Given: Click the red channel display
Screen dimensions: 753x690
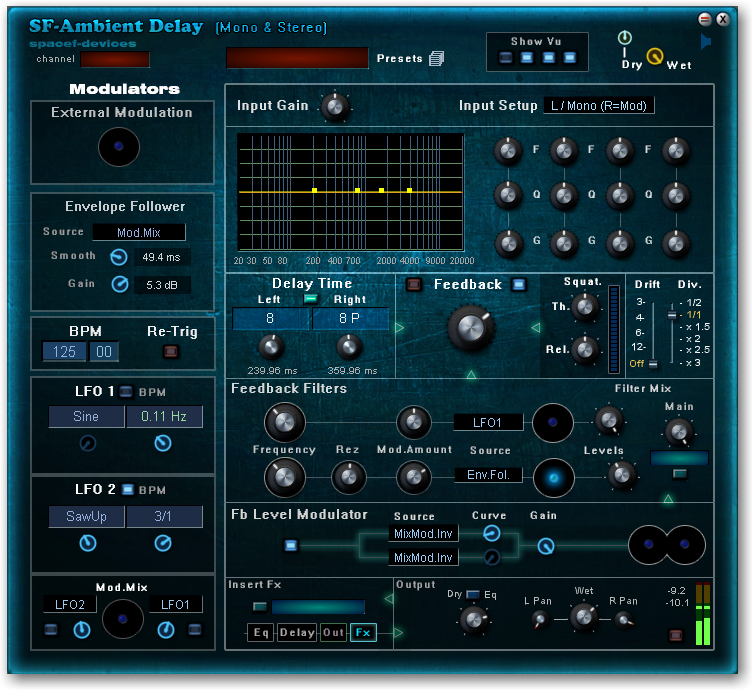Looking at the screenshot, I should [x=115, y=60].
